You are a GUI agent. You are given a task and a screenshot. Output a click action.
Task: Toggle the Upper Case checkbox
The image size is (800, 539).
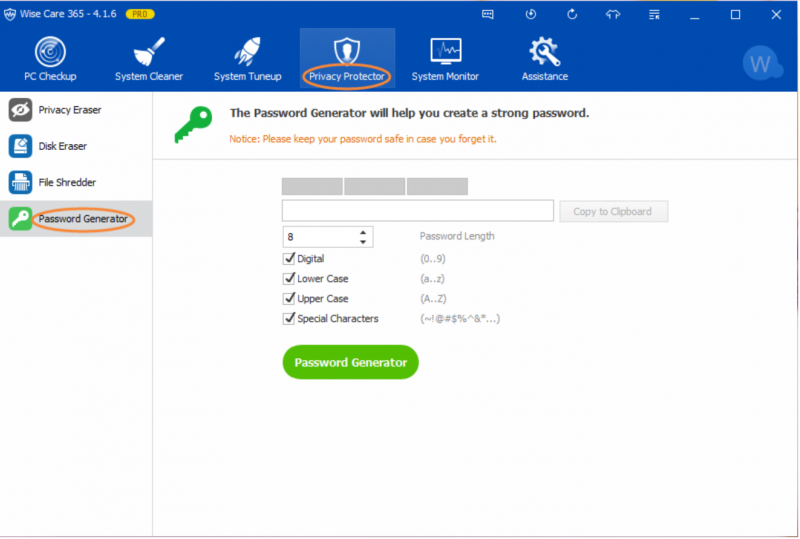(289, 298)
